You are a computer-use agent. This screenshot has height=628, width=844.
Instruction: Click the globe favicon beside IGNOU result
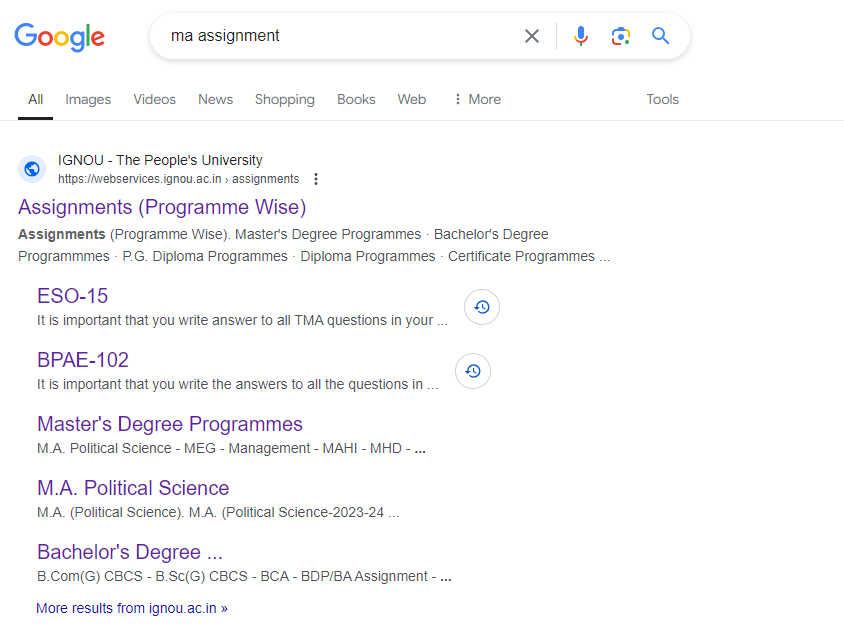[x=32, y=168]
